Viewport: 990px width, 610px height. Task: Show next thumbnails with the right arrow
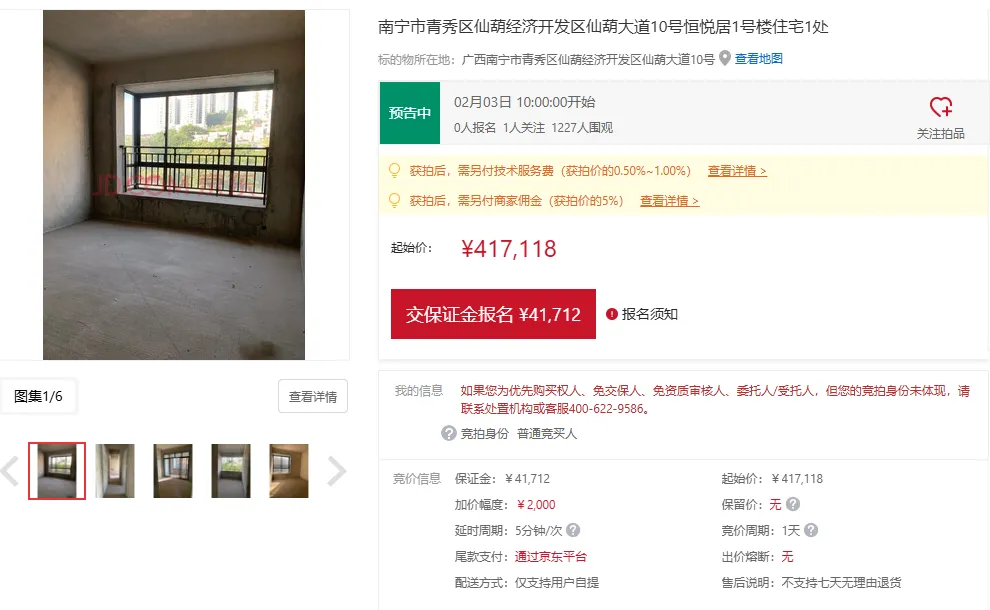(337, 471)
